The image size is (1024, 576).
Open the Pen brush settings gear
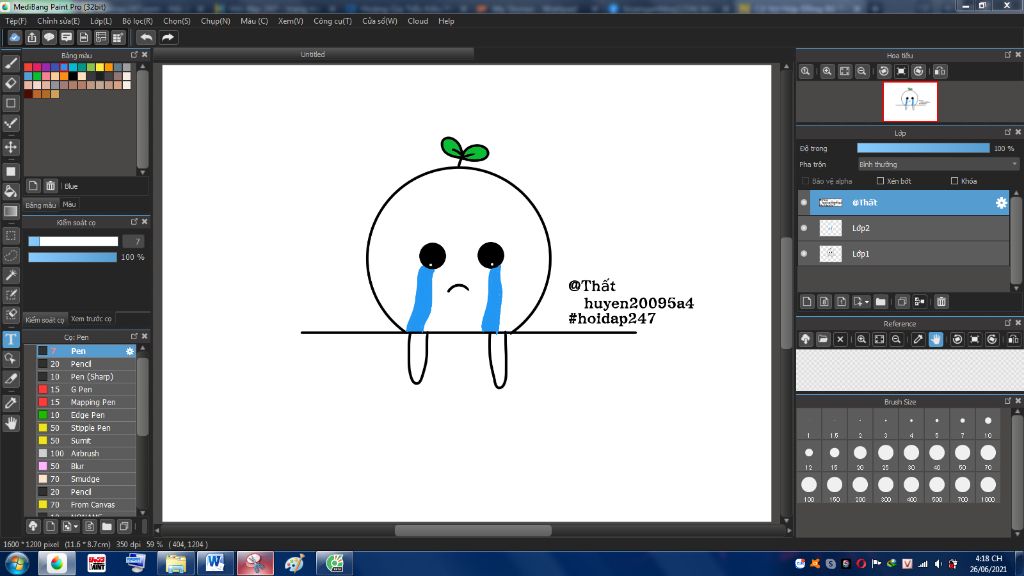(x=130, y=351)
